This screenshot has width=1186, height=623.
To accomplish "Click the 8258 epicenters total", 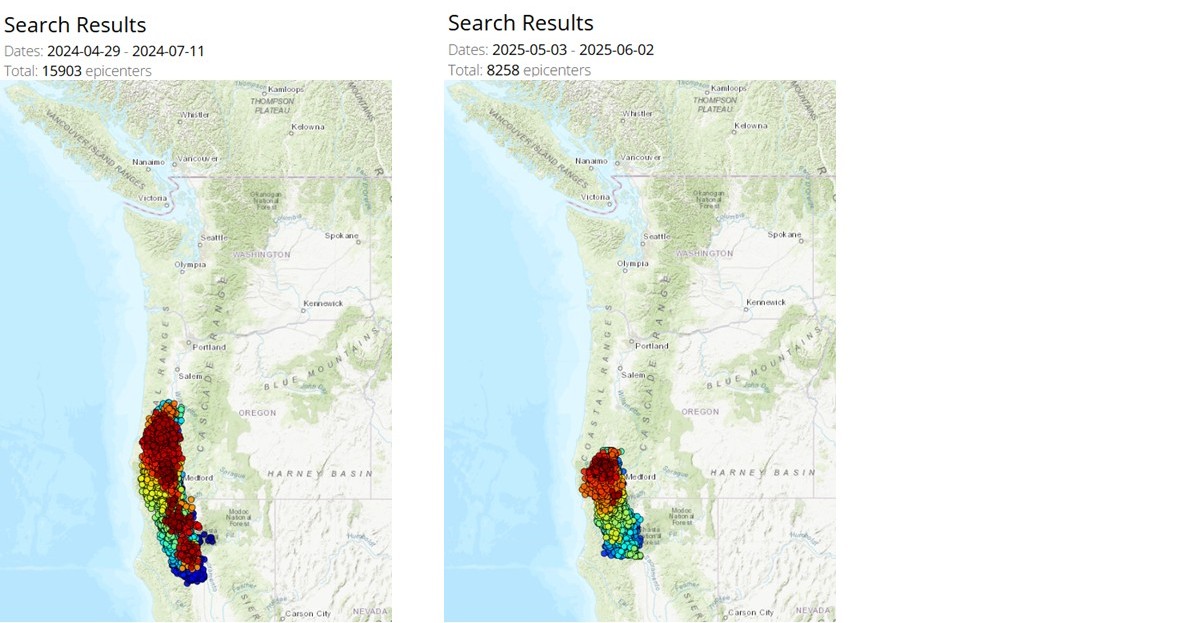I will (x=503, y=70).
